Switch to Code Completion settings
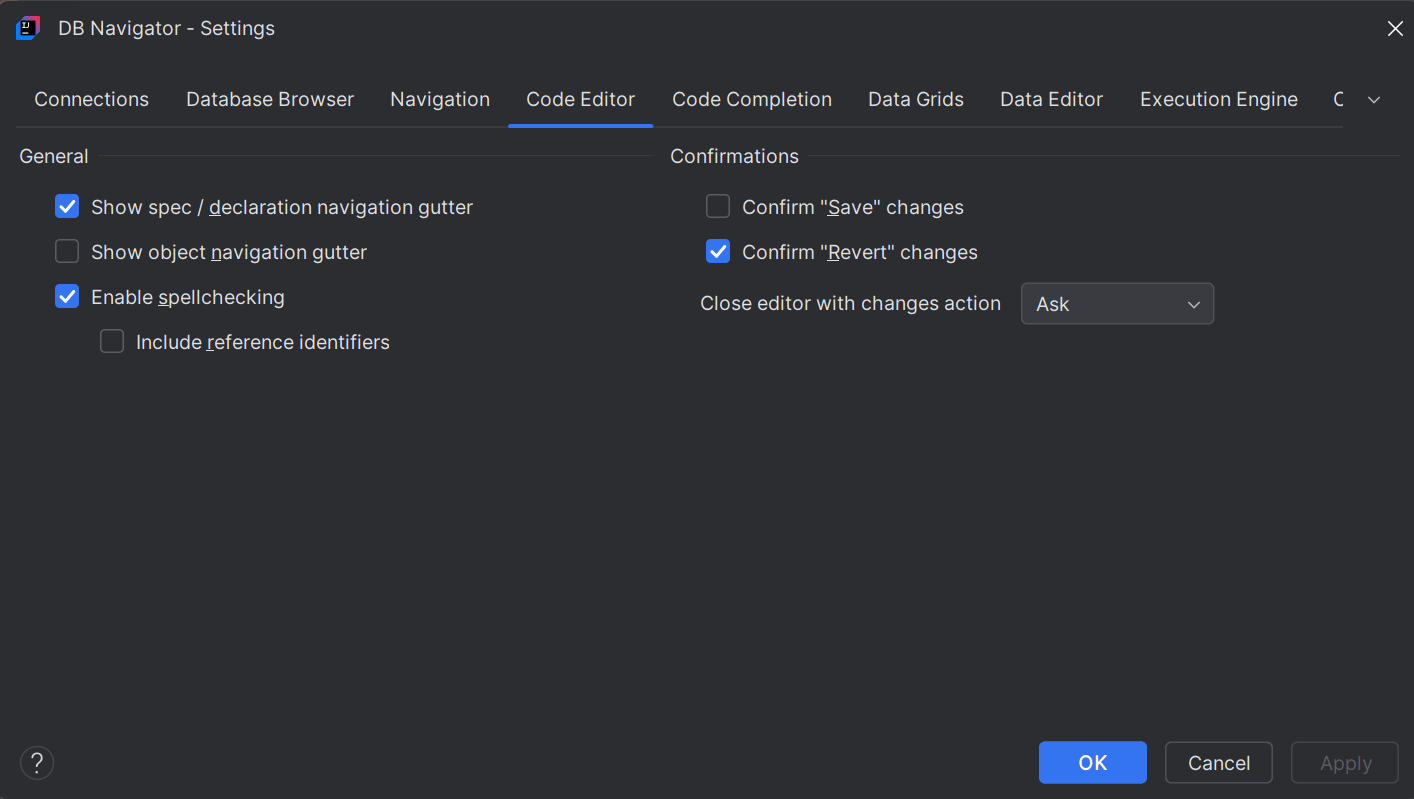This screenshot has height=799, width=1414. point(751,99)
